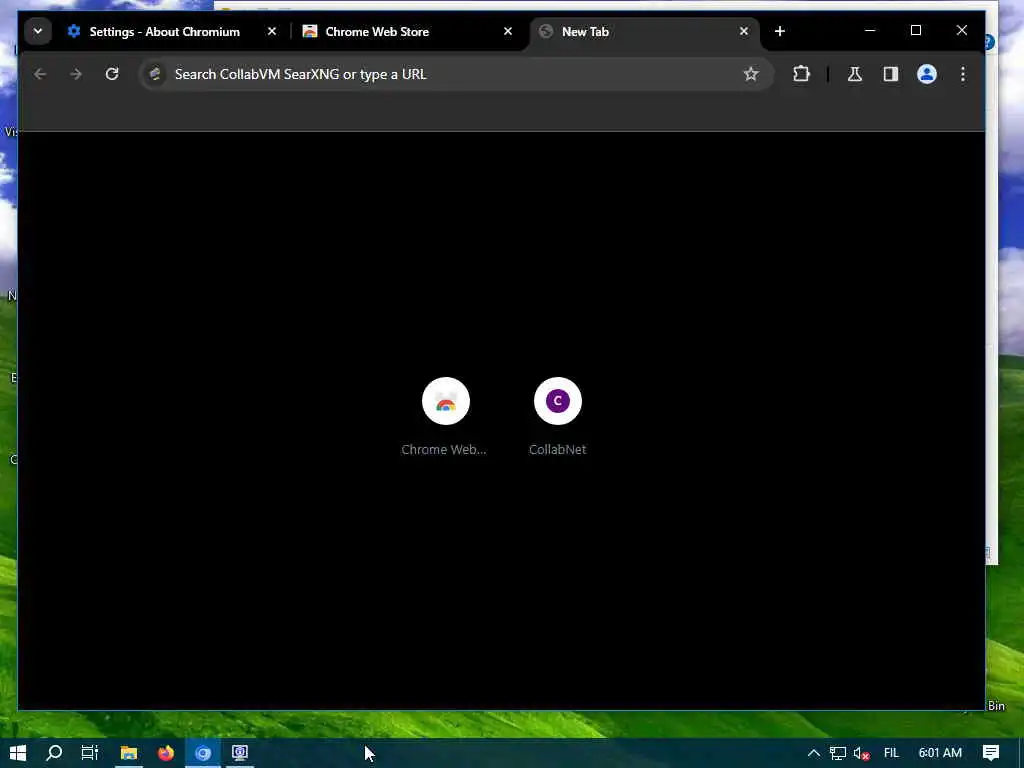Click the search engine icon in address bar

(x=155, y=74)
